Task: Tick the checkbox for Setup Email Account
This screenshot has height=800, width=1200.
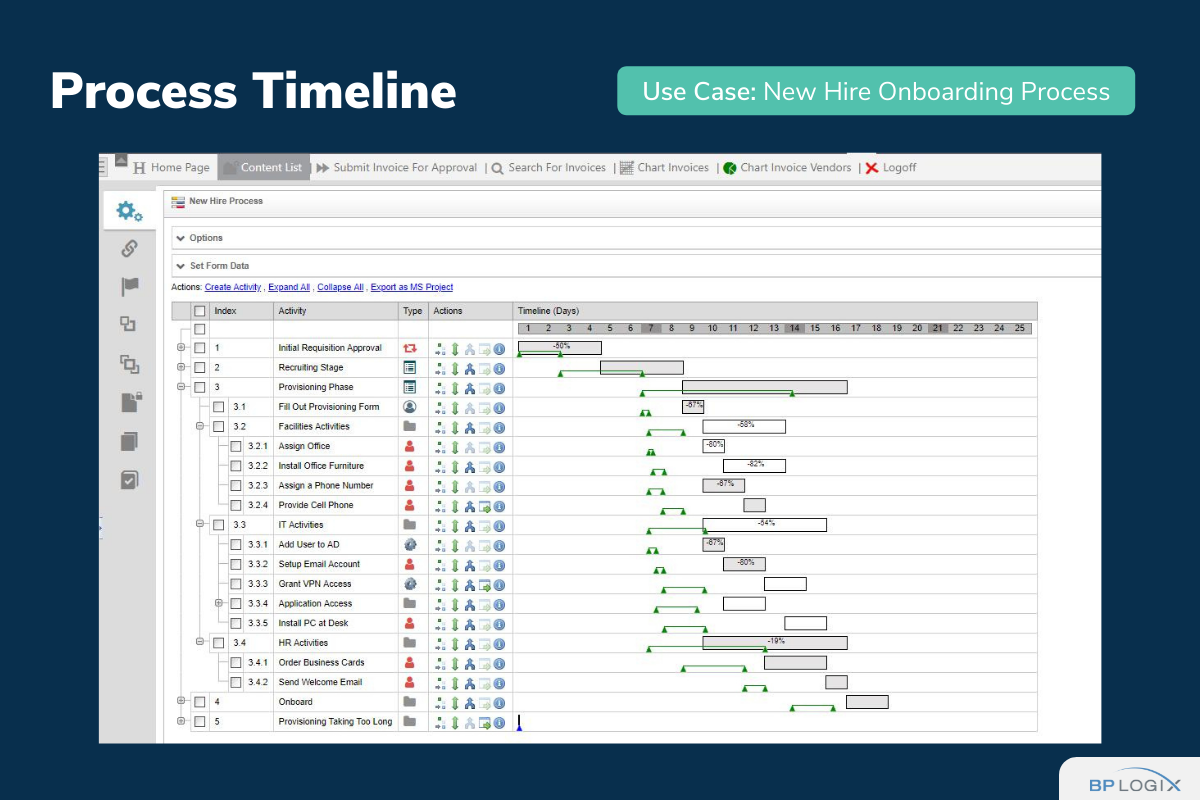Action: click(x=236, y=565)
